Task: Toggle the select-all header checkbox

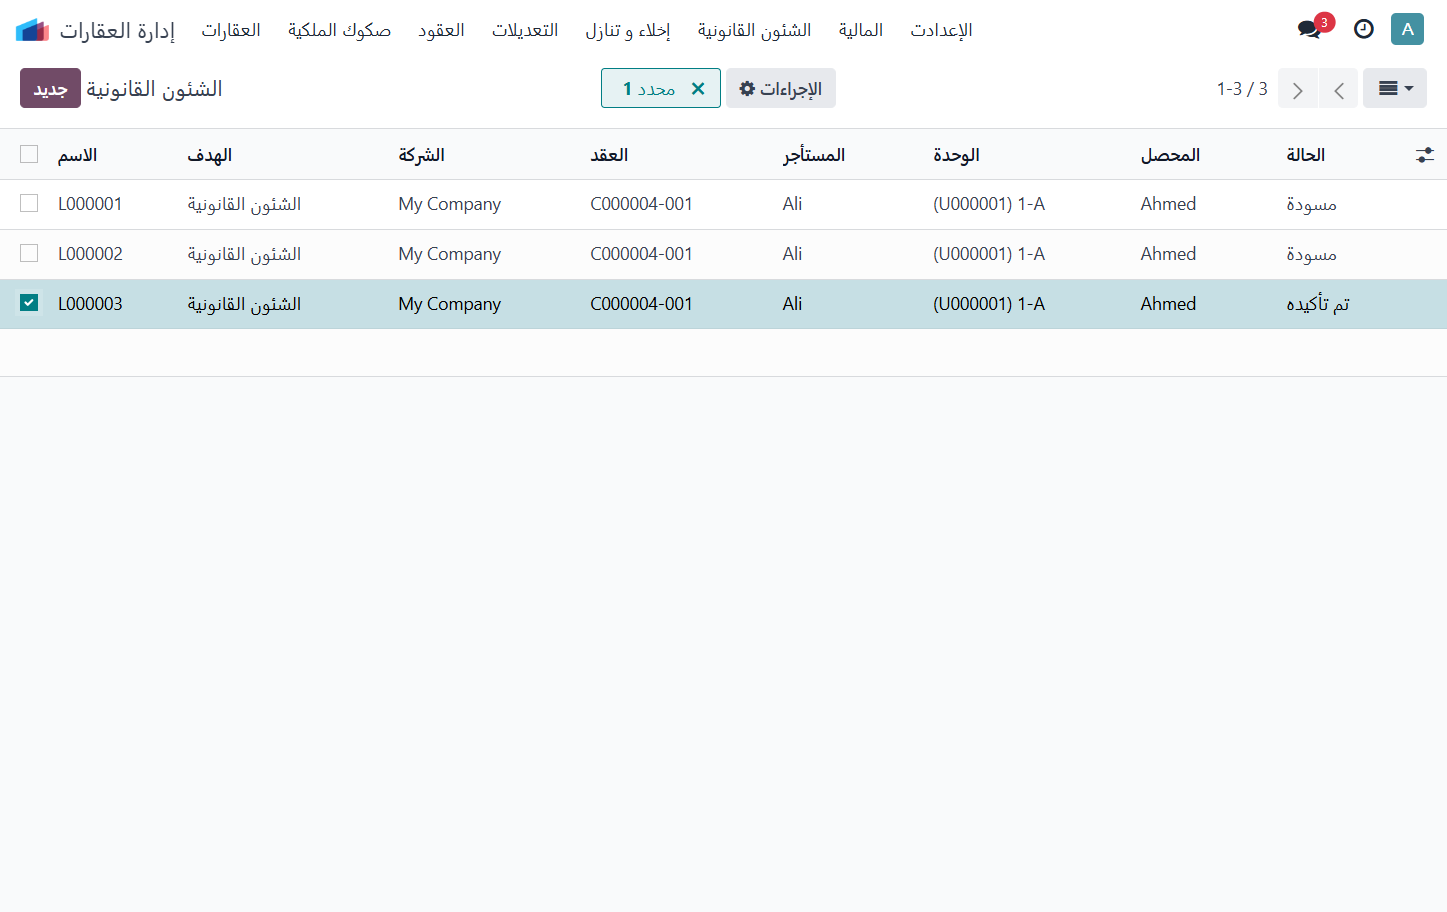Action: 29,154
